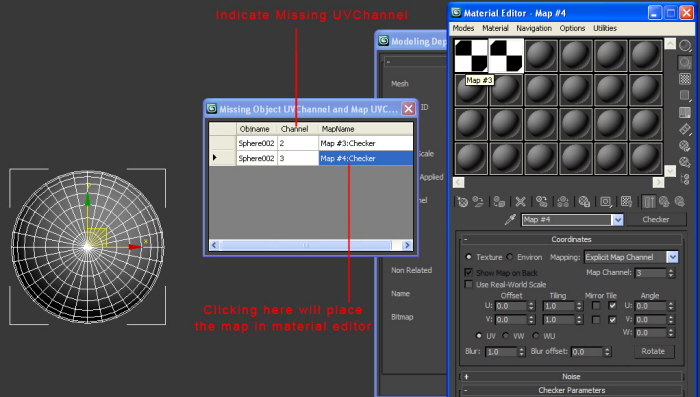
Task: Open the Utilities menu
Action: tap(605, 28)
